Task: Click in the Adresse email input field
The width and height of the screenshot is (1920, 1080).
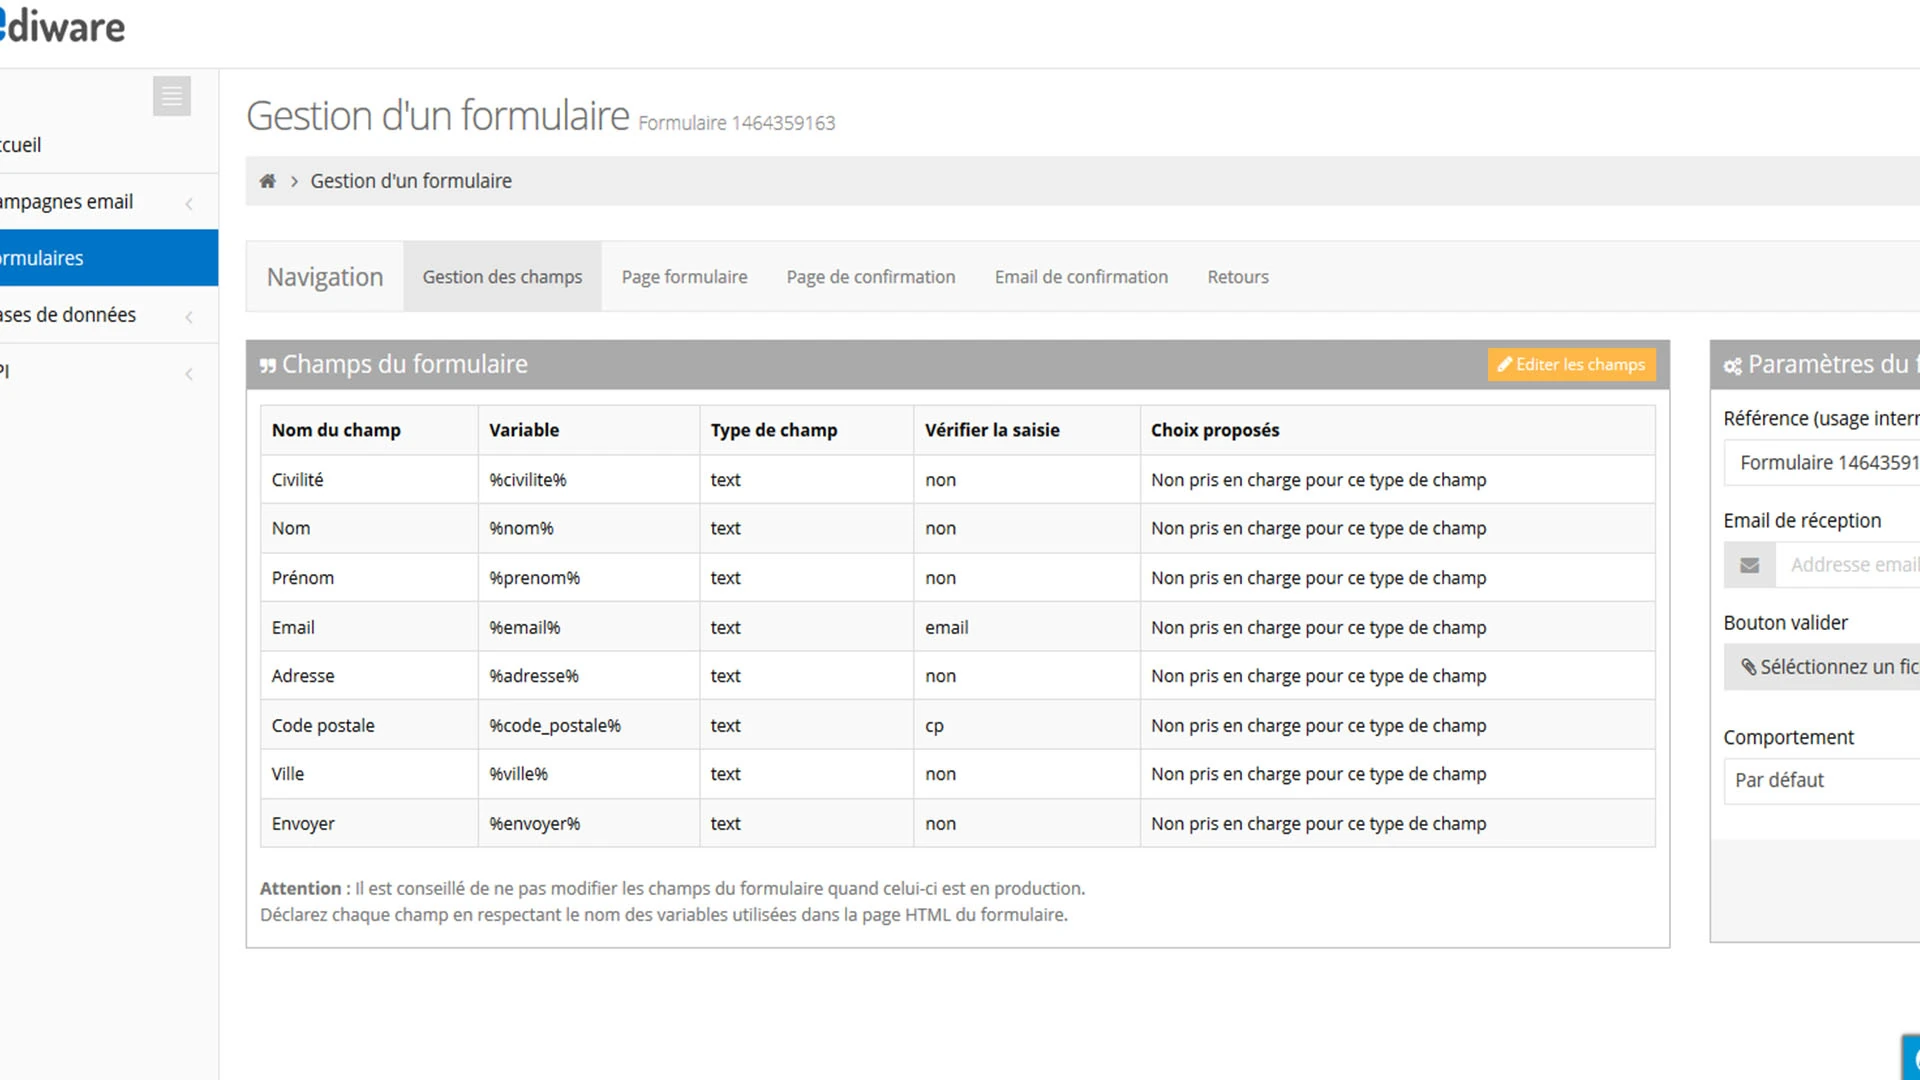Action: click(1850, 565)
